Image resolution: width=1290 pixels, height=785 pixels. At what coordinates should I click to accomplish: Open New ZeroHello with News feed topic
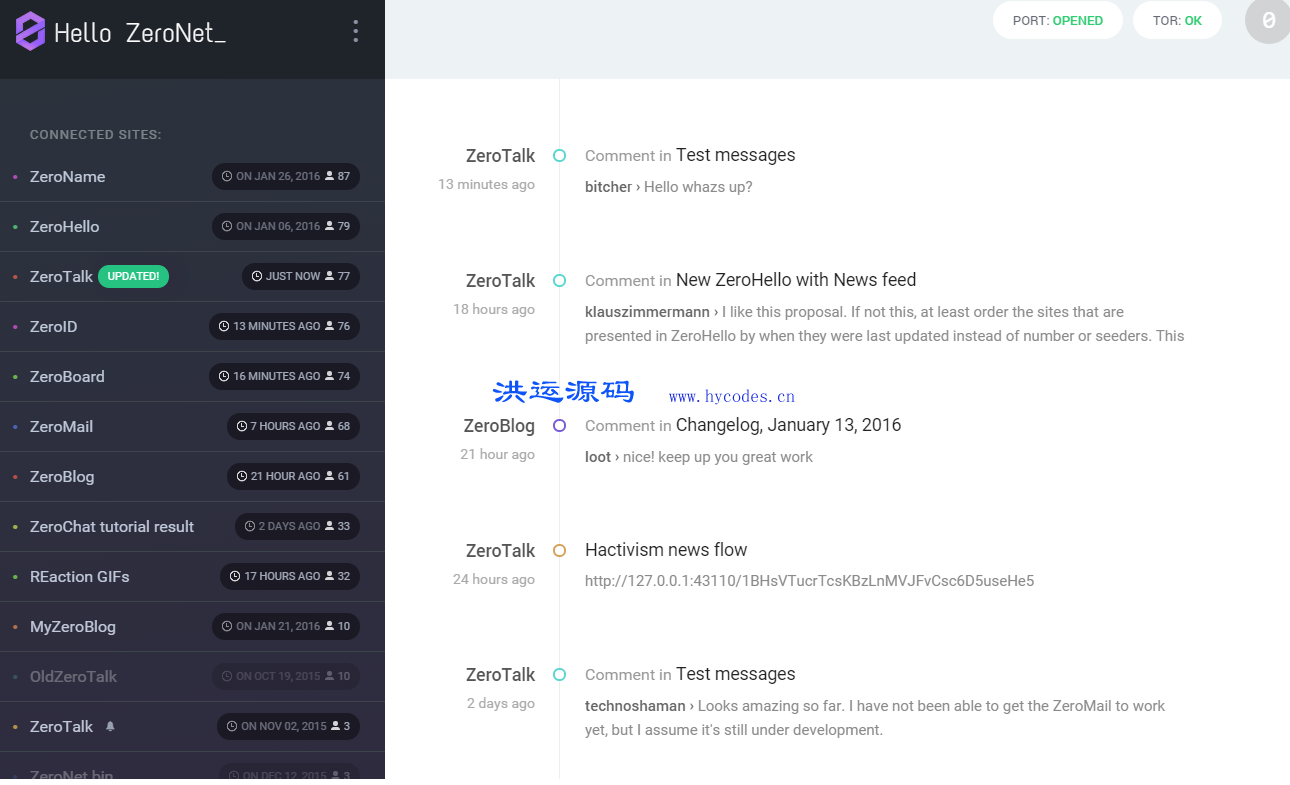tap(796, 280)
